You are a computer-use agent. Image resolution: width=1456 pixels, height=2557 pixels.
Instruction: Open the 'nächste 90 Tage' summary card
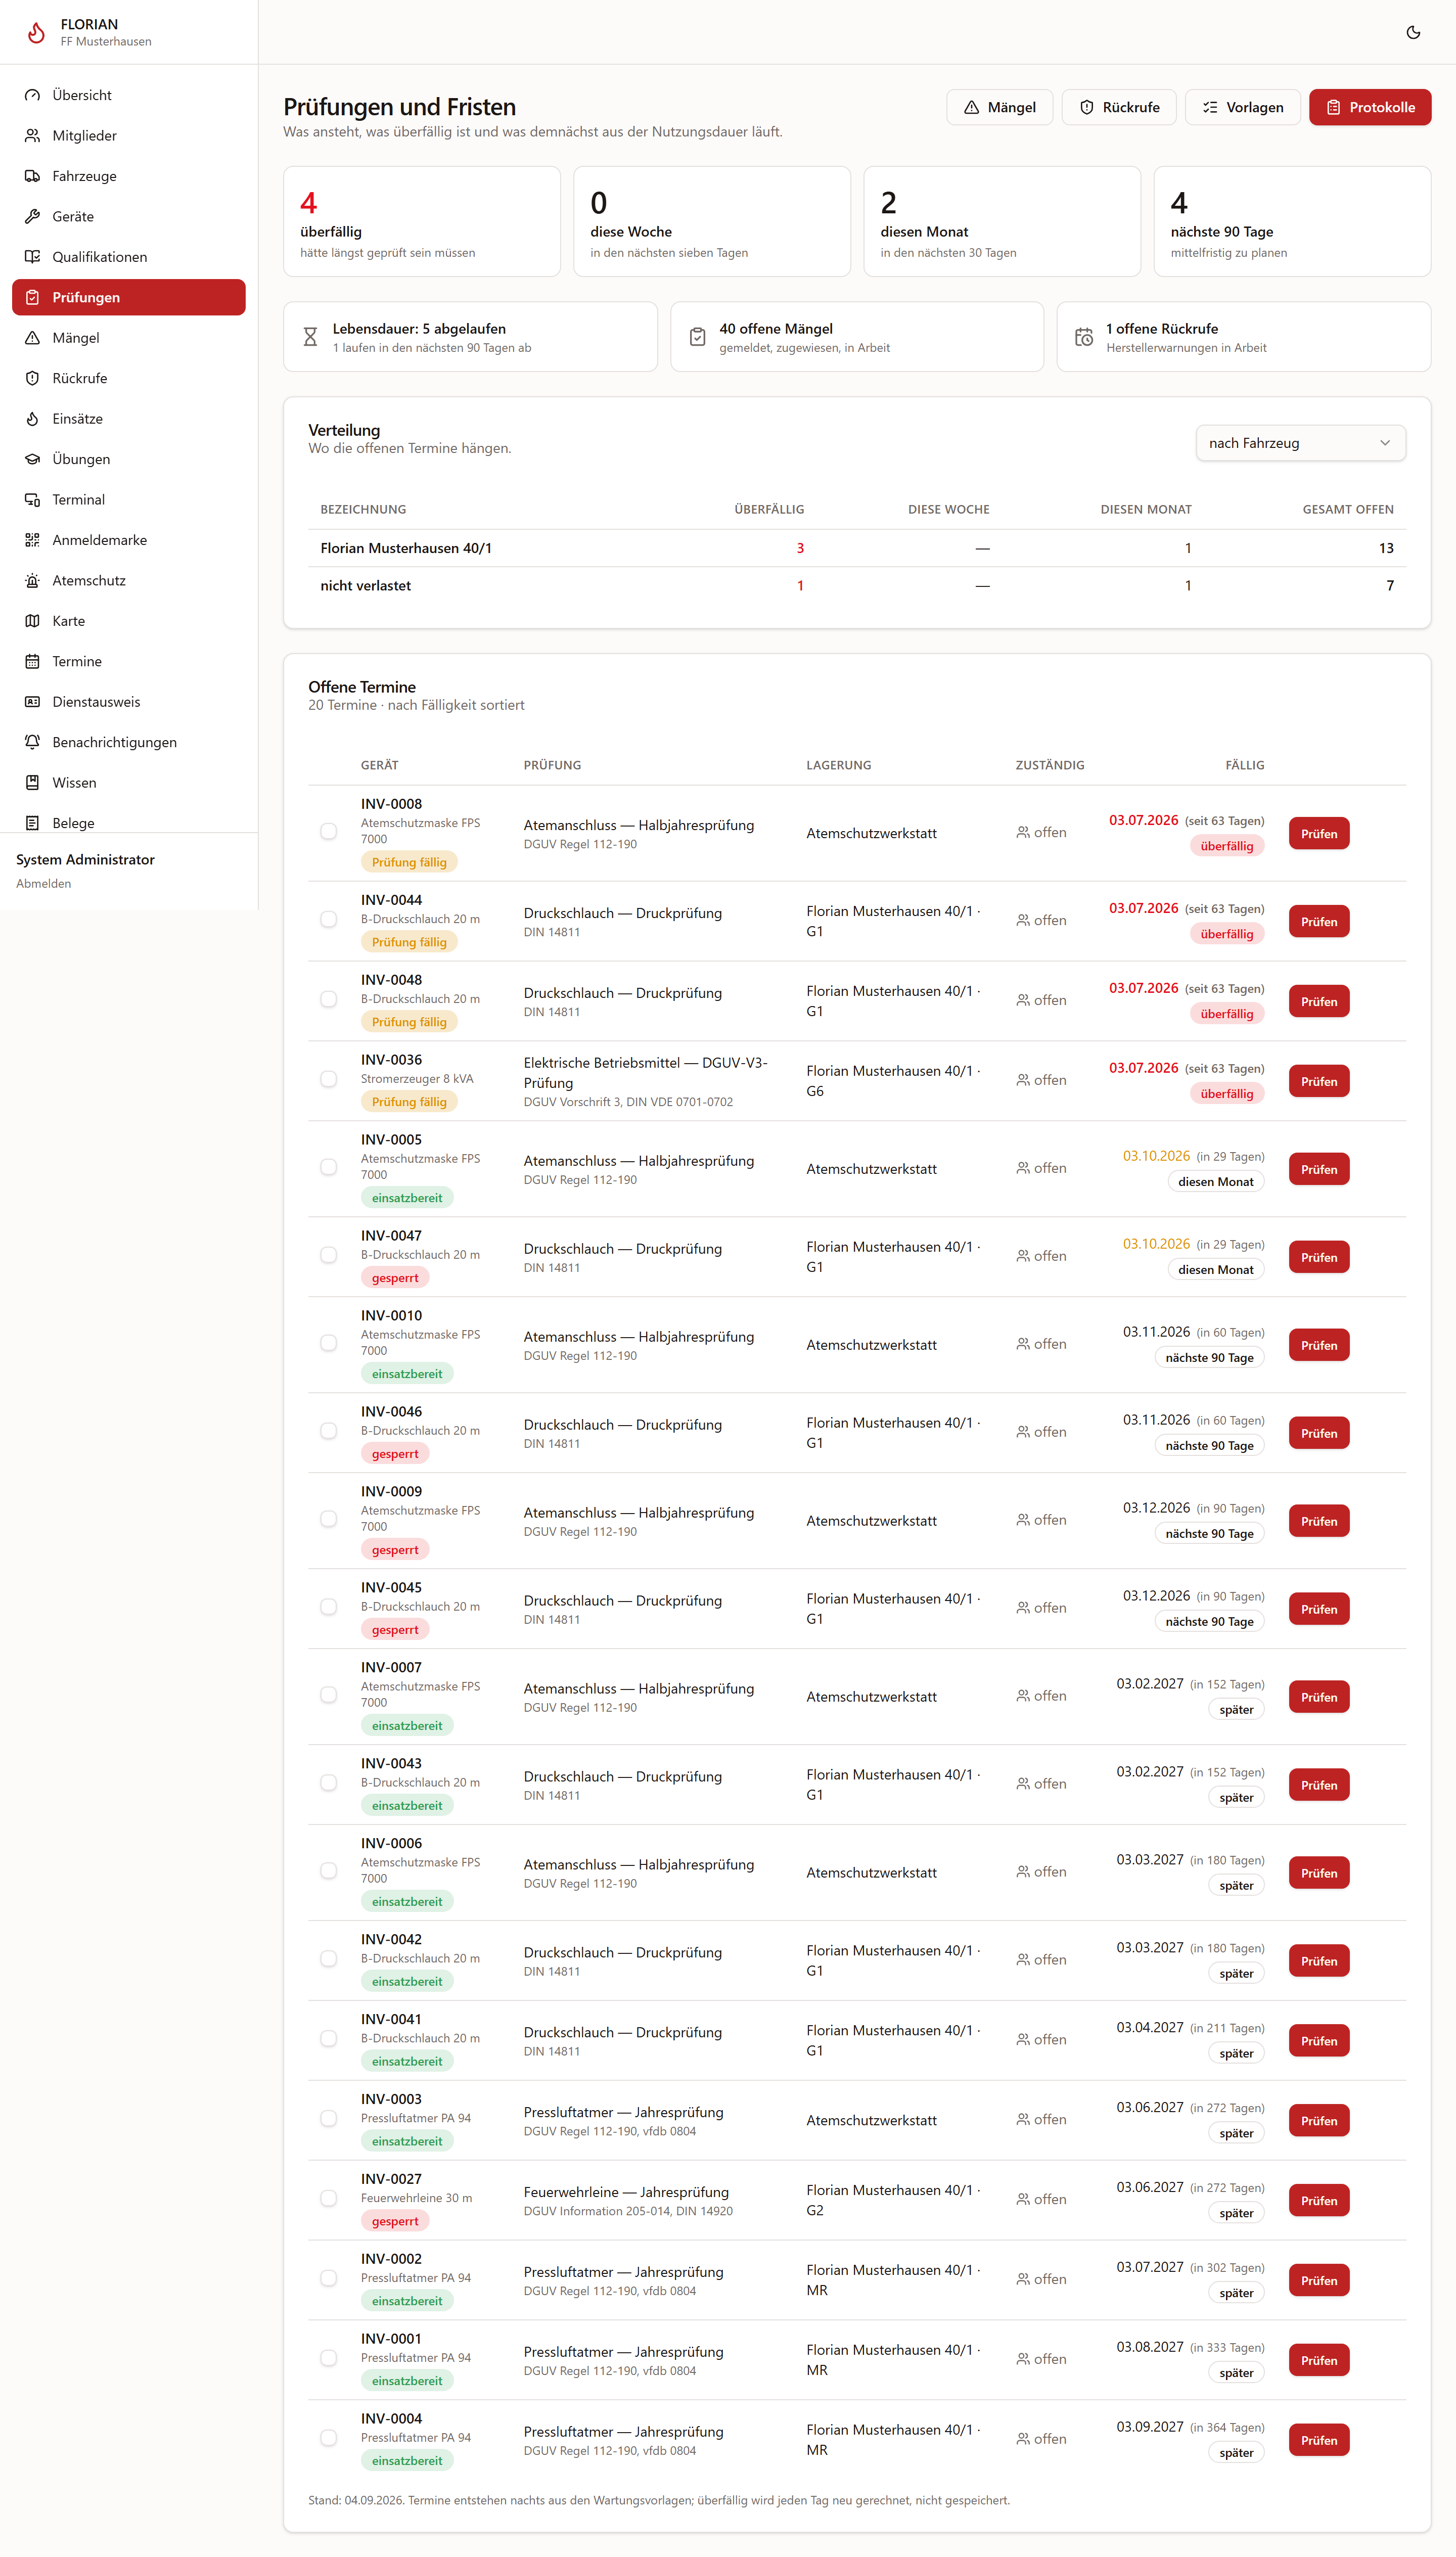tap(1292, 222)
